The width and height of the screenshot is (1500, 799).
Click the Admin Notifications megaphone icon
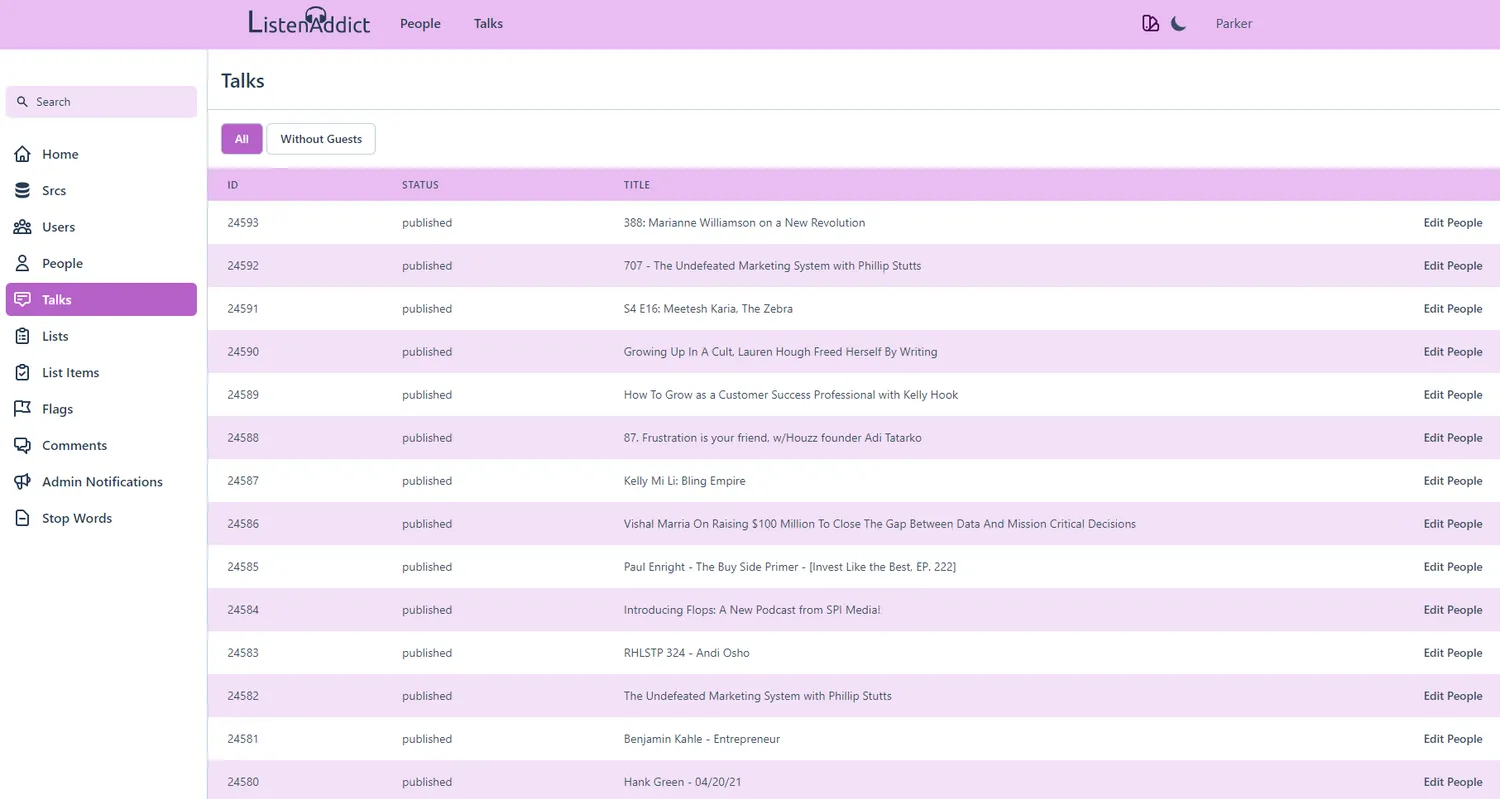22,482
